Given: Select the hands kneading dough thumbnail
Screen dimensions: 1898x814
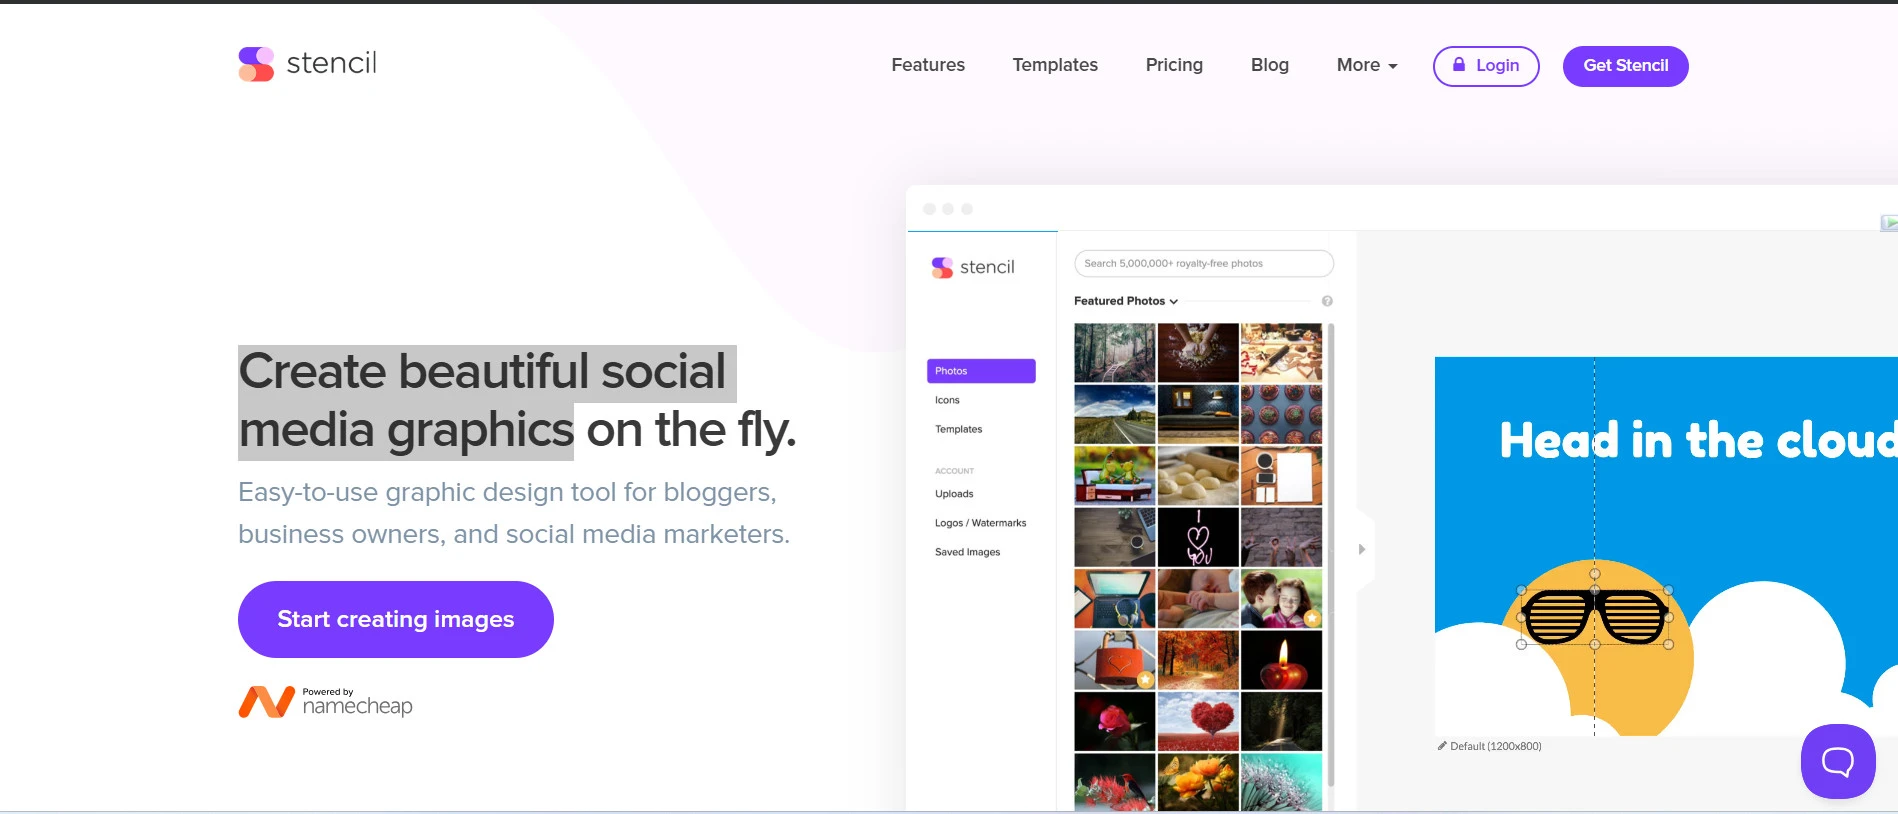Looking at the screenshot, I should [1198, 352].
